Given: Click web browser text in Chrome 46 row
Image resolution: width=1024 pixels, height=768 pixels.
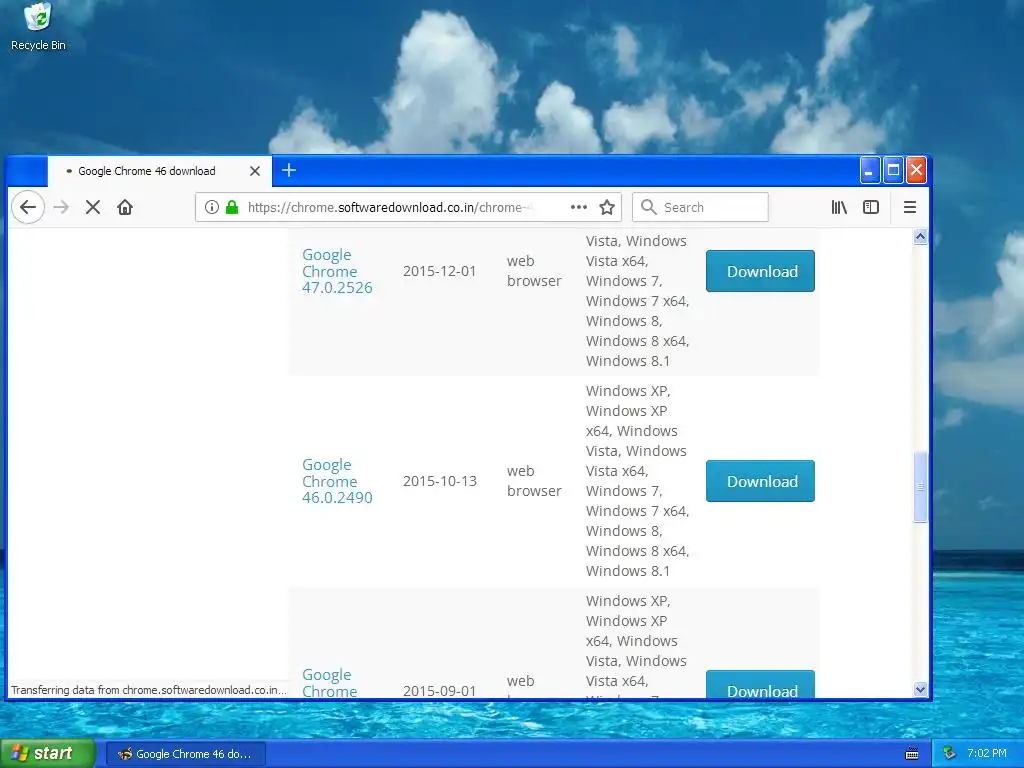Looking at the screenshot, I should [x=534, y=481].
